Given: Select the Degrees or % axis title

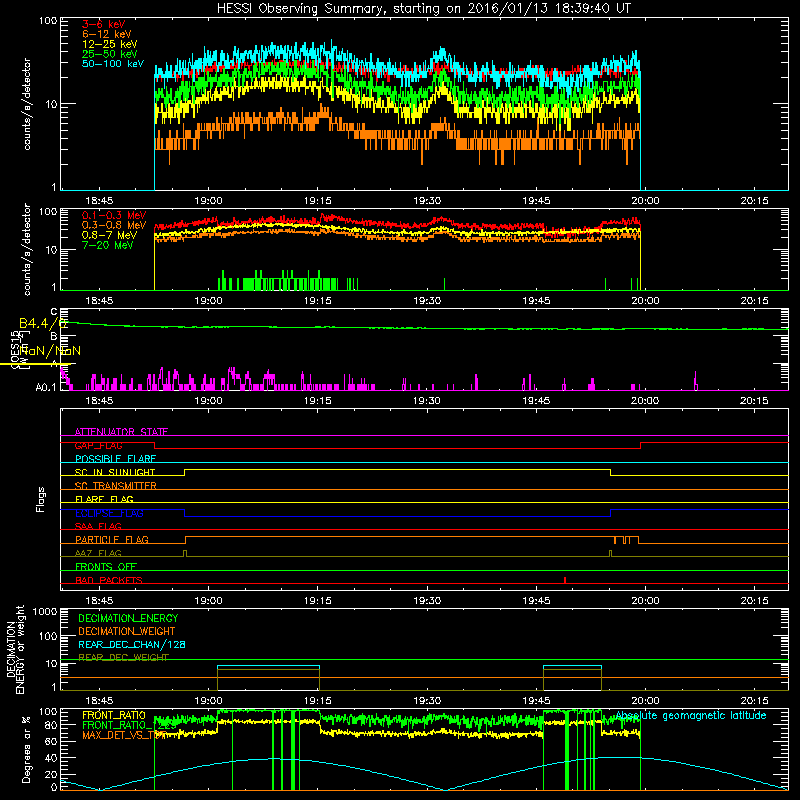Looking at the screenshot, I should tap(27, 749).
